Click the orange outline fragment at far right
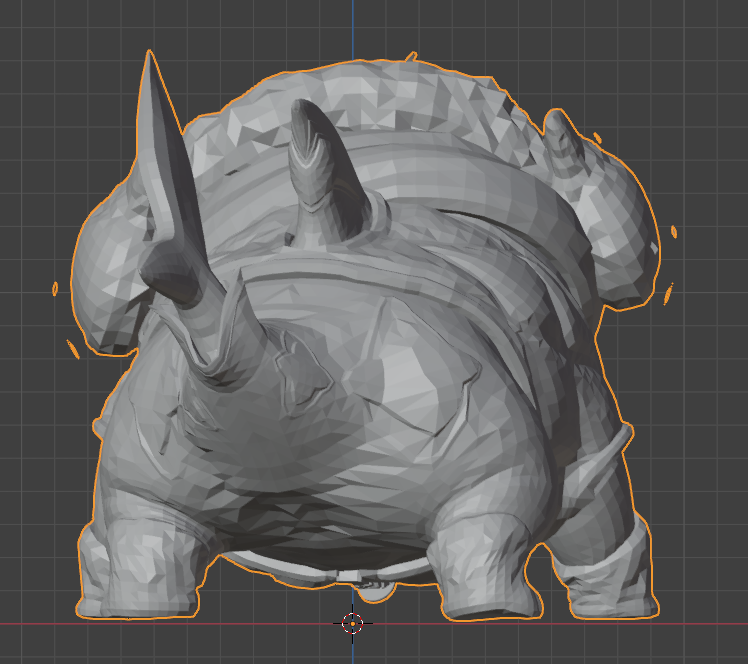The width and height of the screenshot is (748, 664). pos(674,232)
